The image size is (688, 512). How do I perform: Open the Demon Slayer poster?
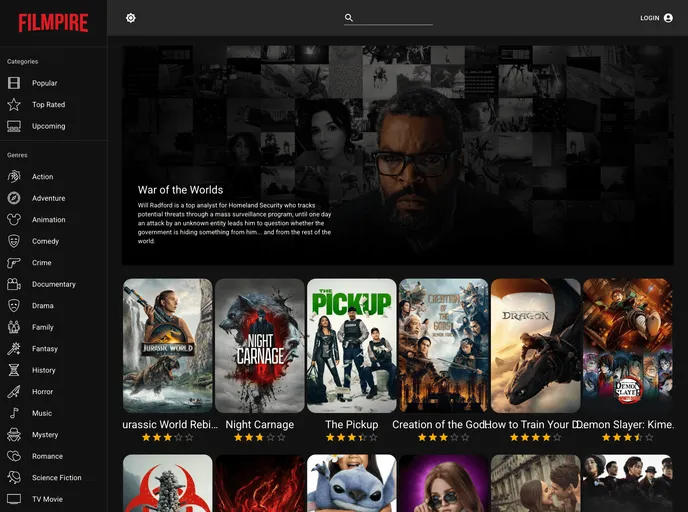tap(627, 346)
